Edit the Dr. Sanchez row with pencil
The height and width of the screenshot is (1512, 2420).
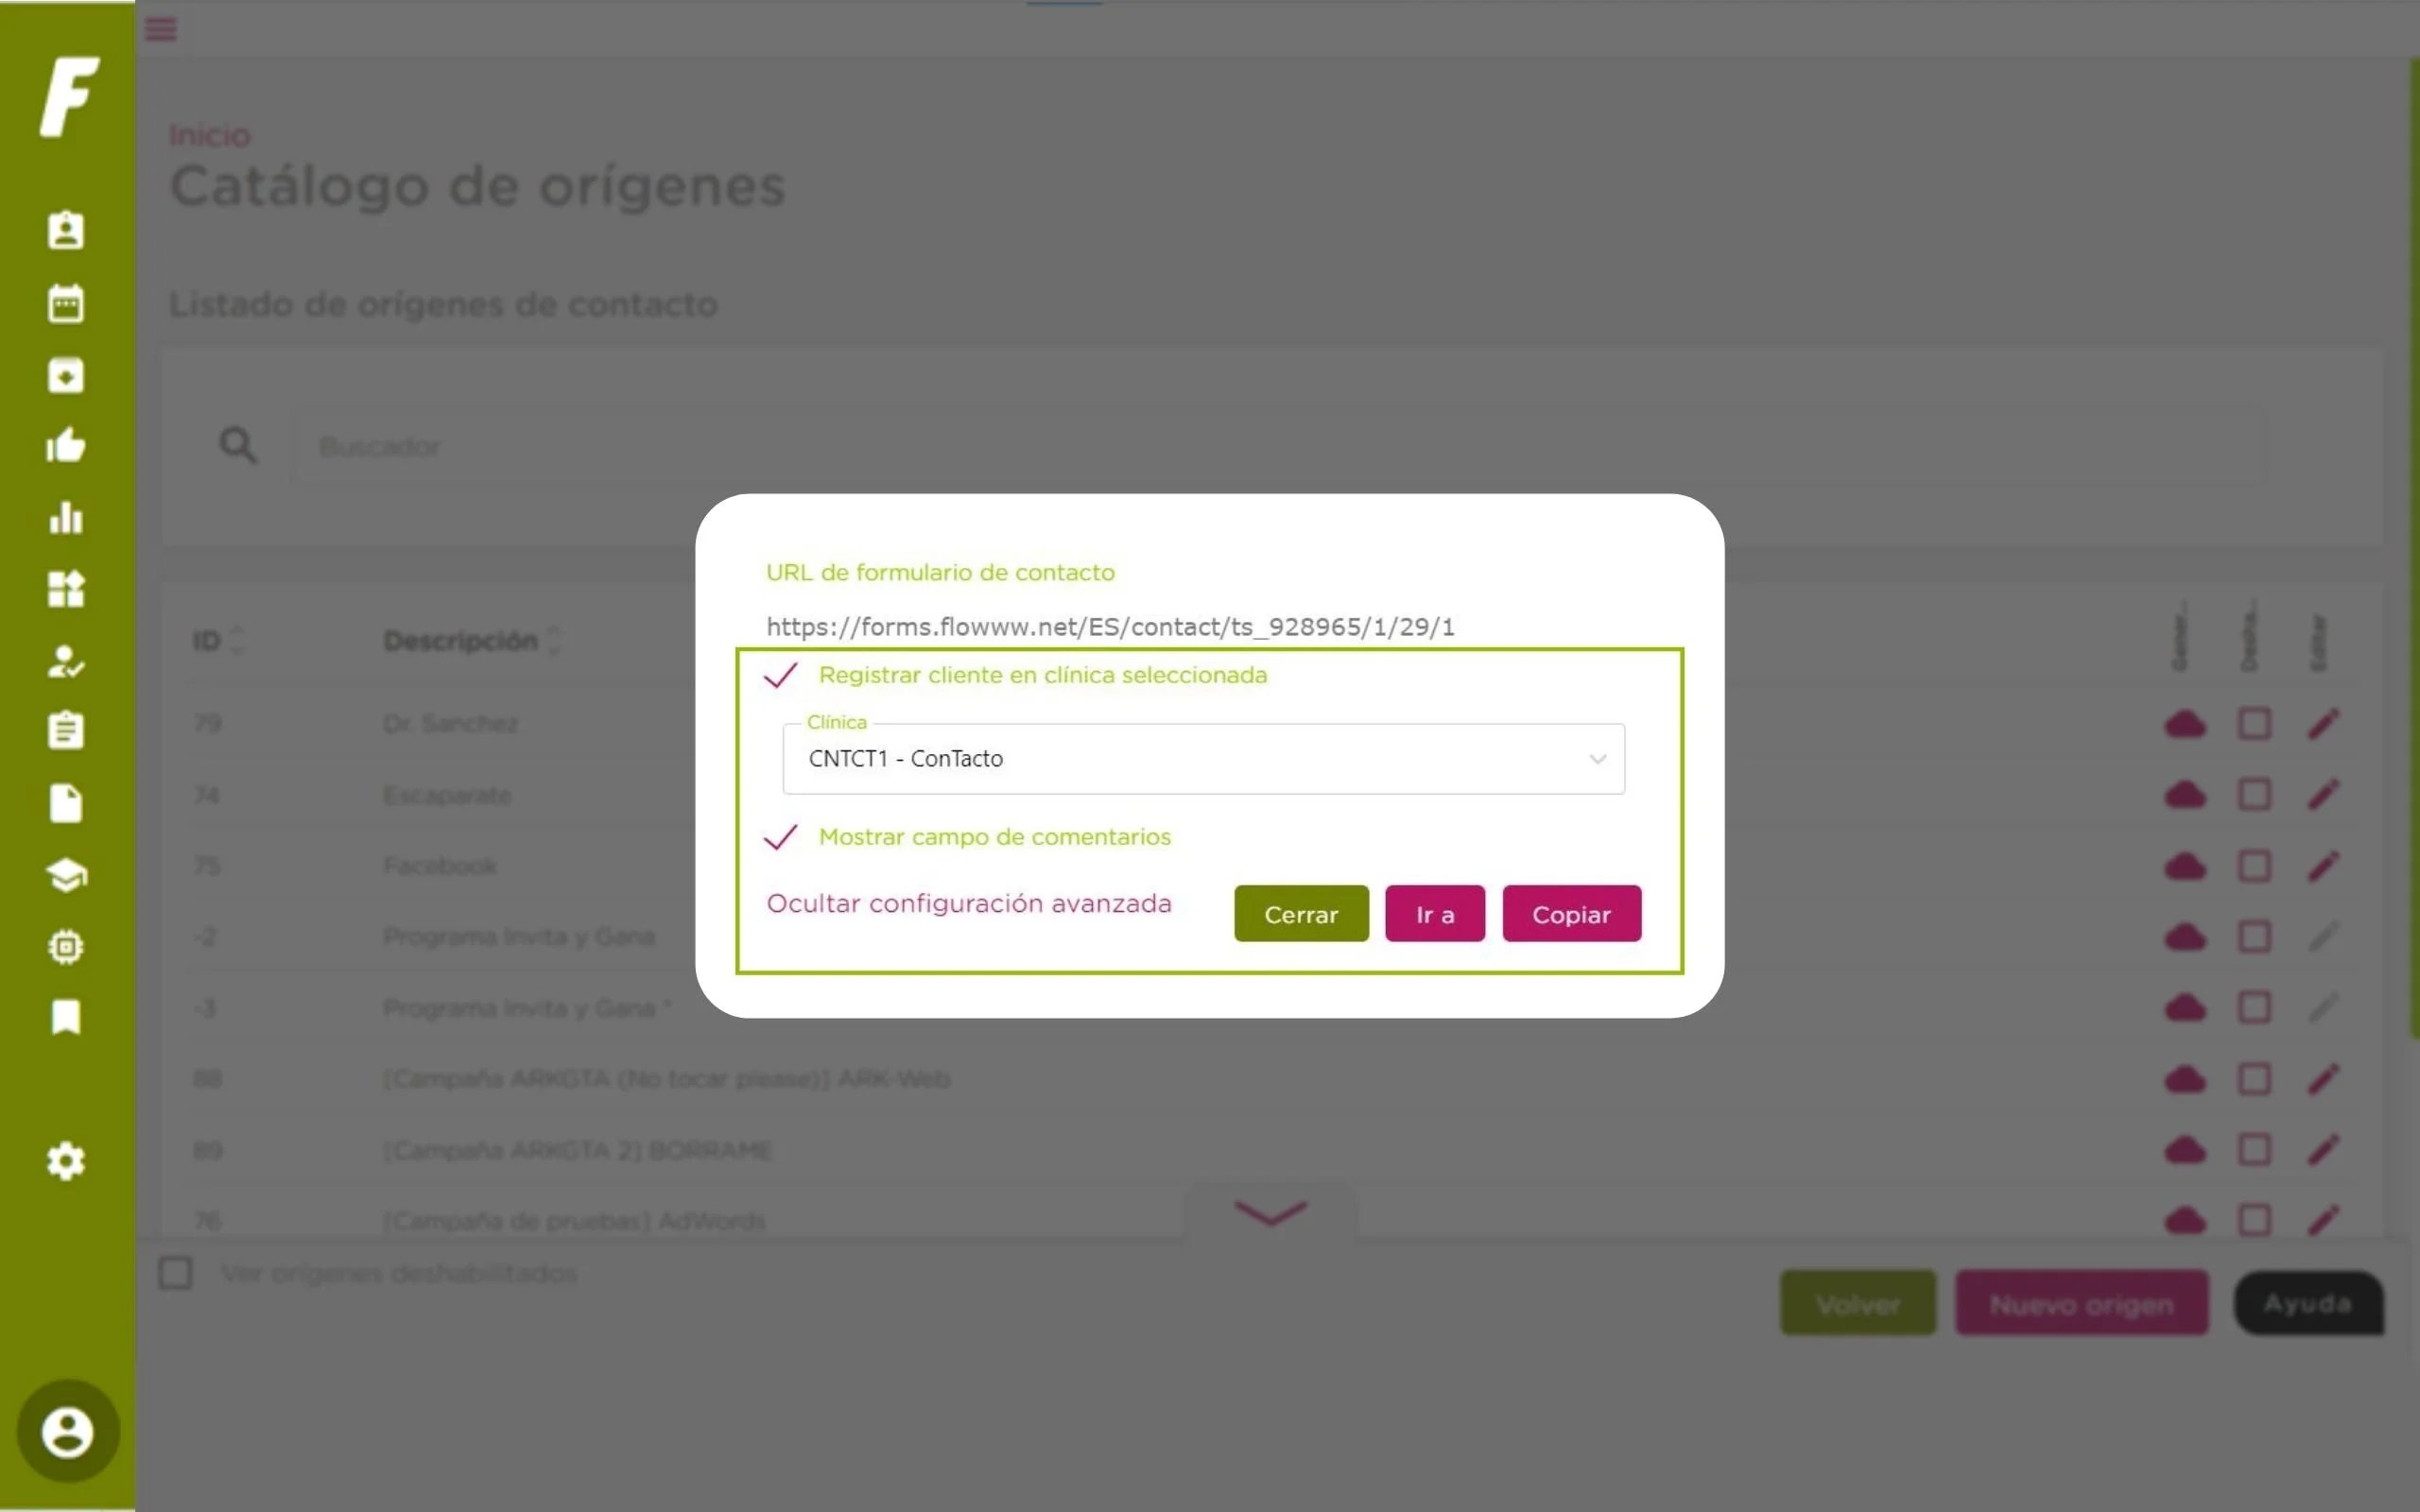[x=2324, y=724]
